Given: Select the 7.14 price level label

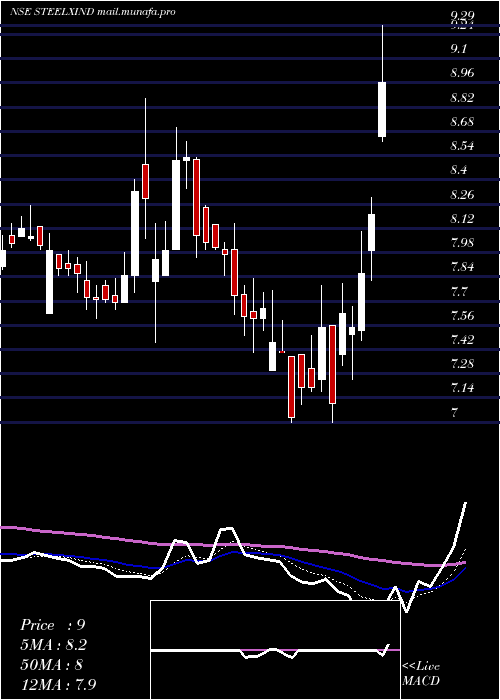Looking at the screenshot, I should click(x=462, y=388).
